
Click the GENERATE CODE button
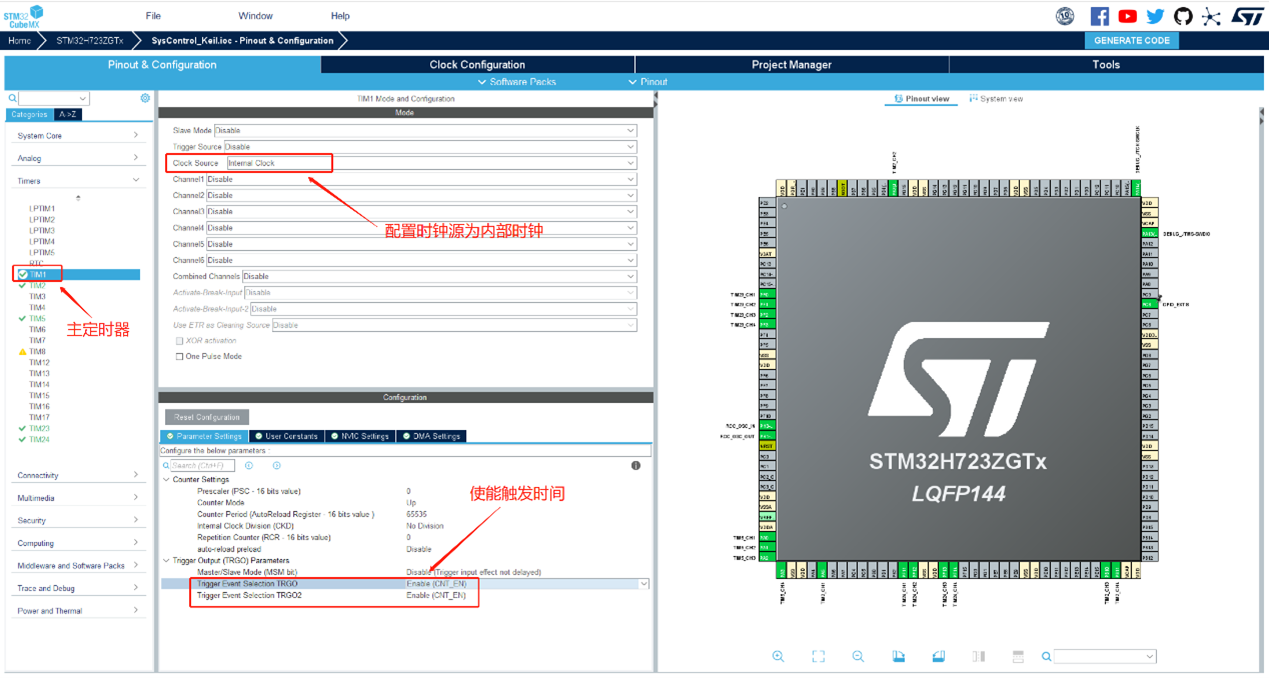click(1131, 41)
